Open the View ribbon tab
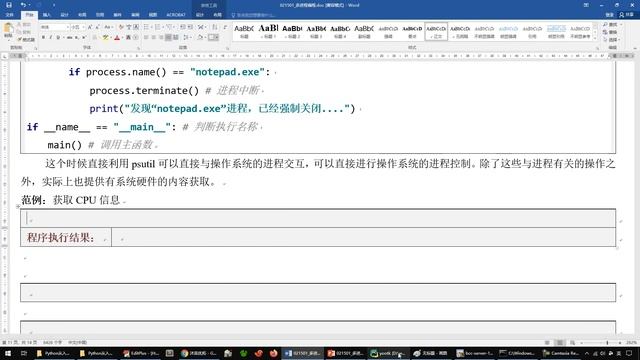 pyautogui.click(x=153, y=15)
